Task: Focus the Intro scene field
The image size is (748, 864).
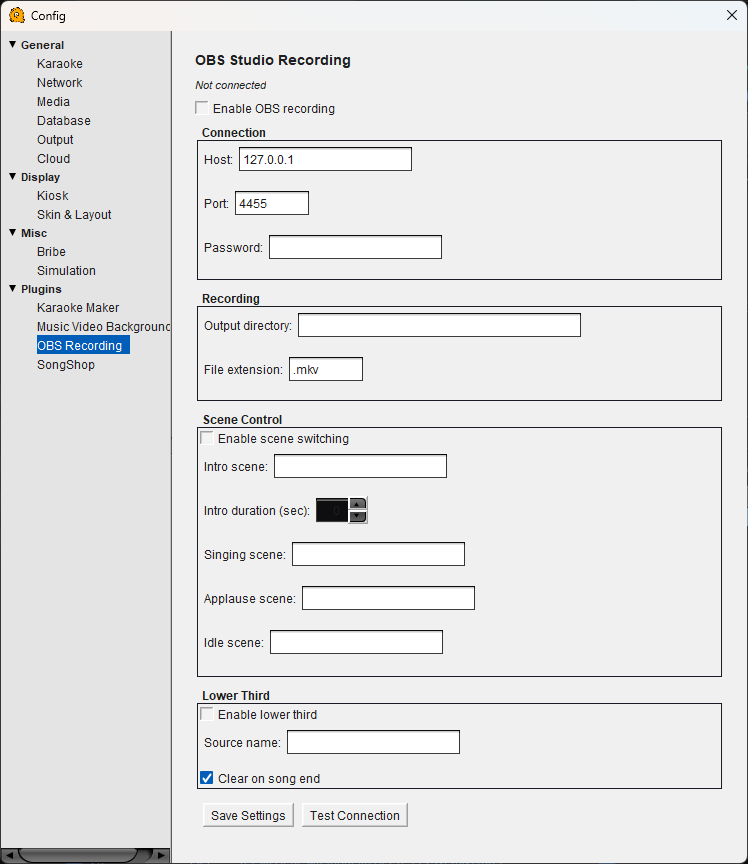Action: 360,466
